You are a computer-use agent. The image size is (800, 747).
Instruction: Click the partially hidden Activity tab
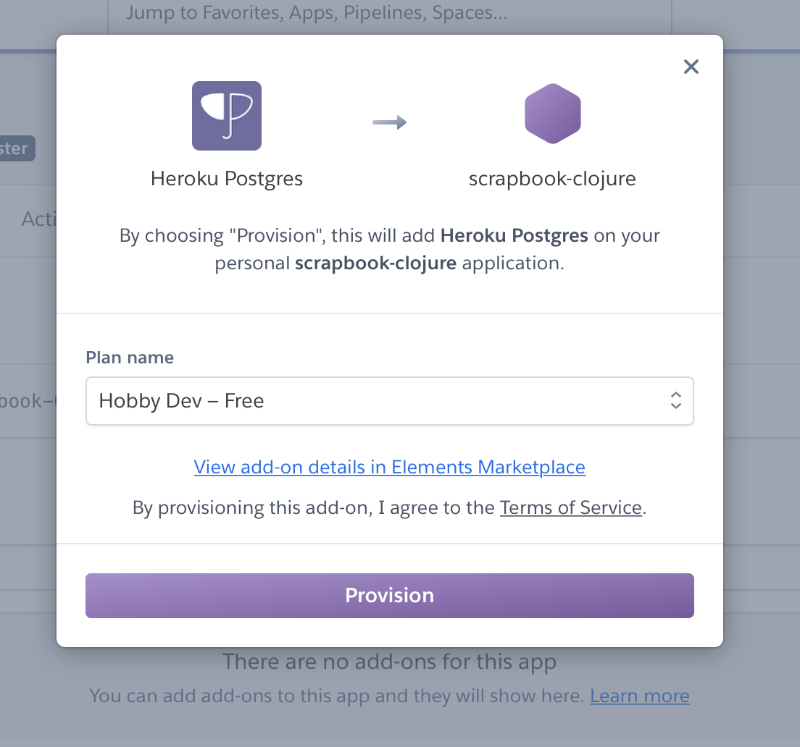(x=38, y=219)
